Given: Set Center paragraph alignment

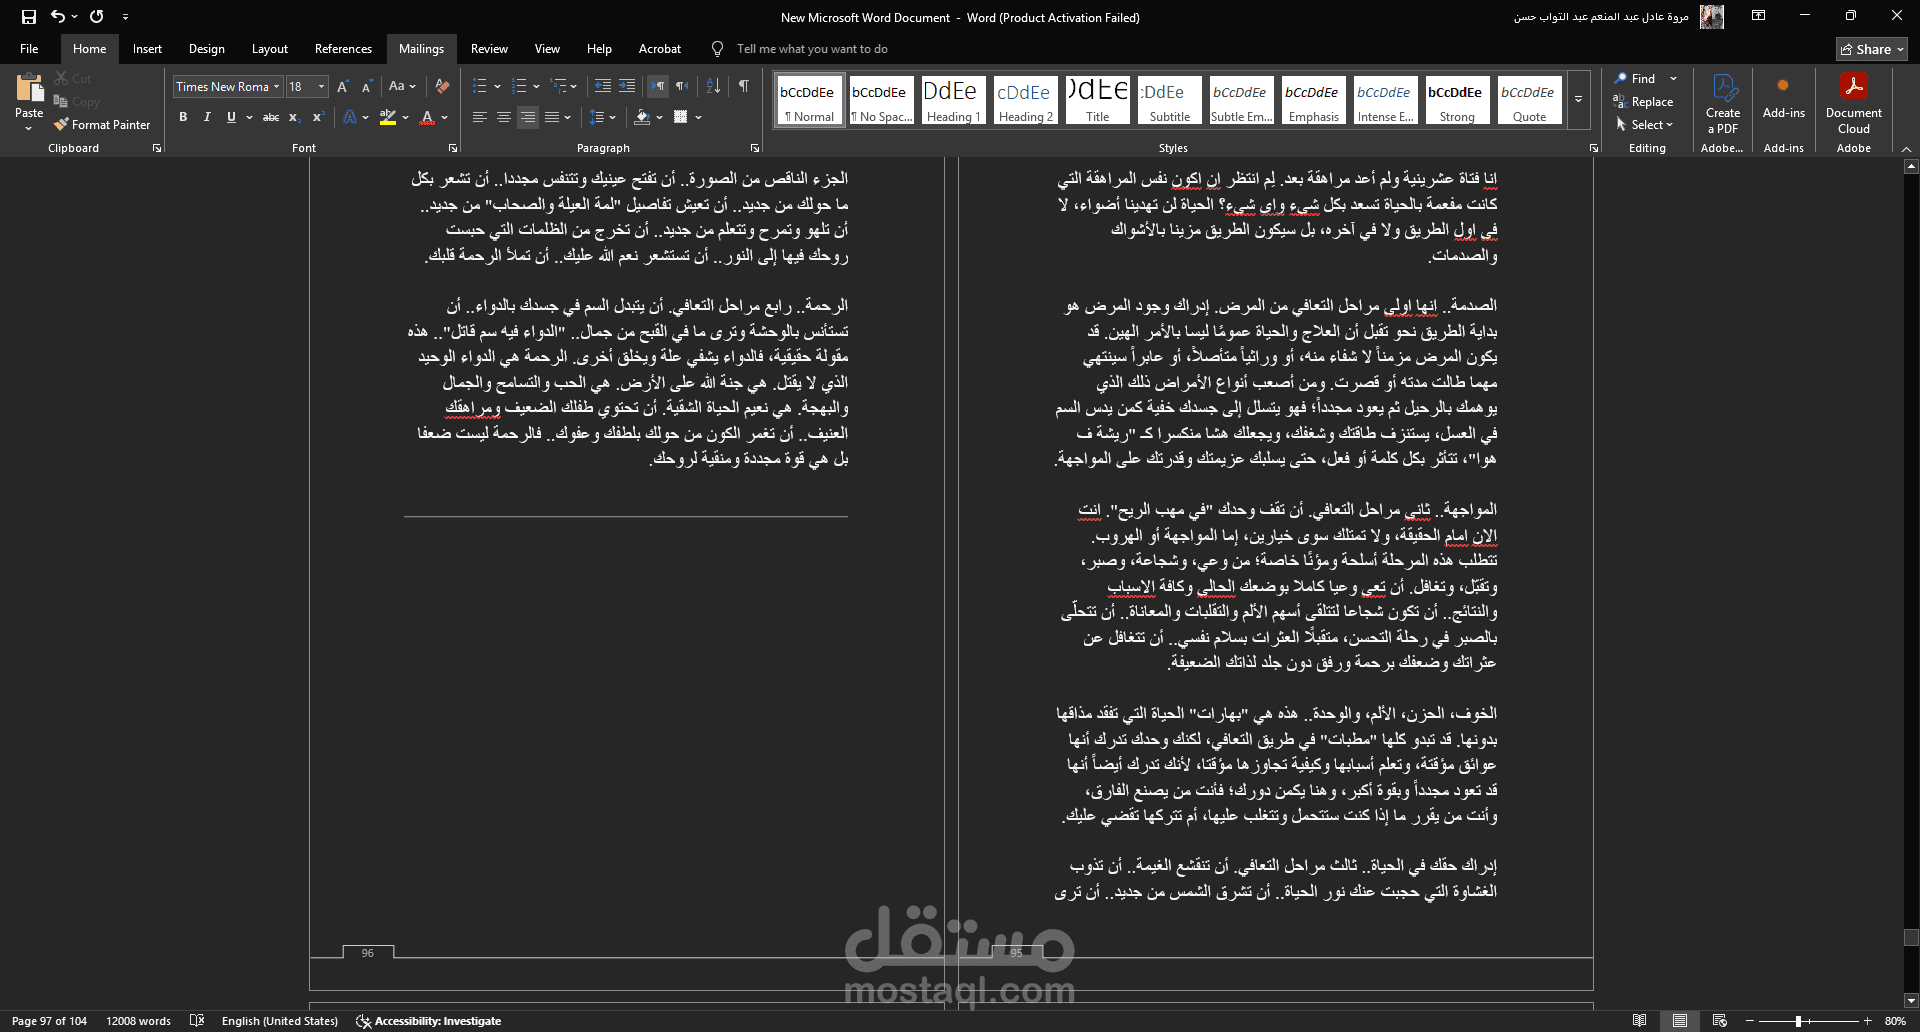Looking at the screenshot, I should point(504,117).
